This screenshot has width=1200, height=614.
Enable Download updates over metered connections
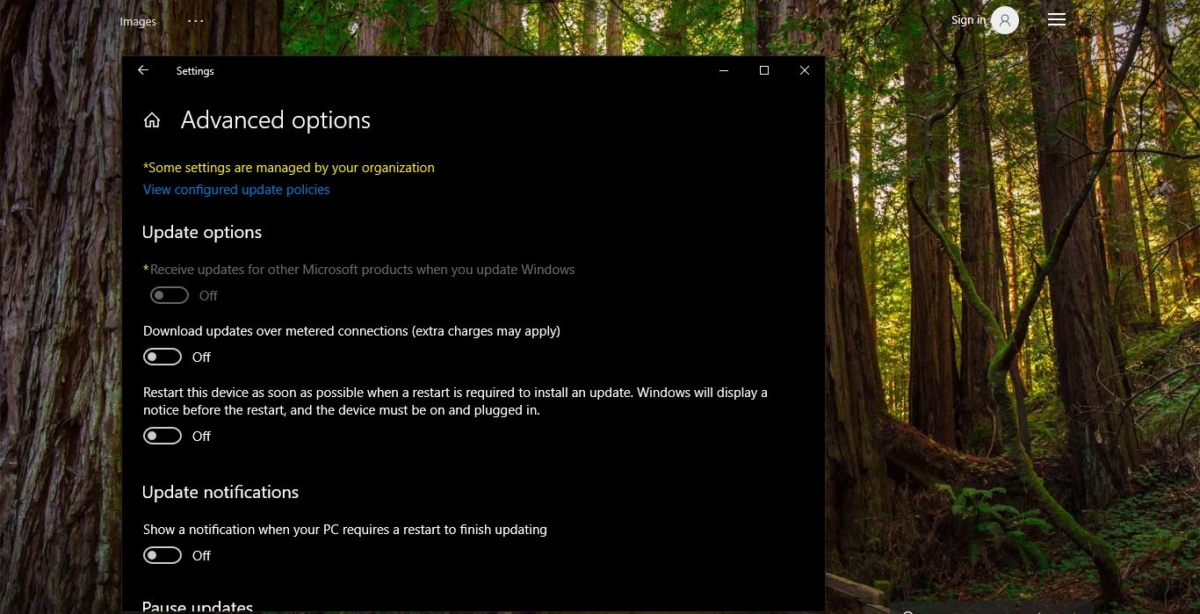tap(162, 356)
